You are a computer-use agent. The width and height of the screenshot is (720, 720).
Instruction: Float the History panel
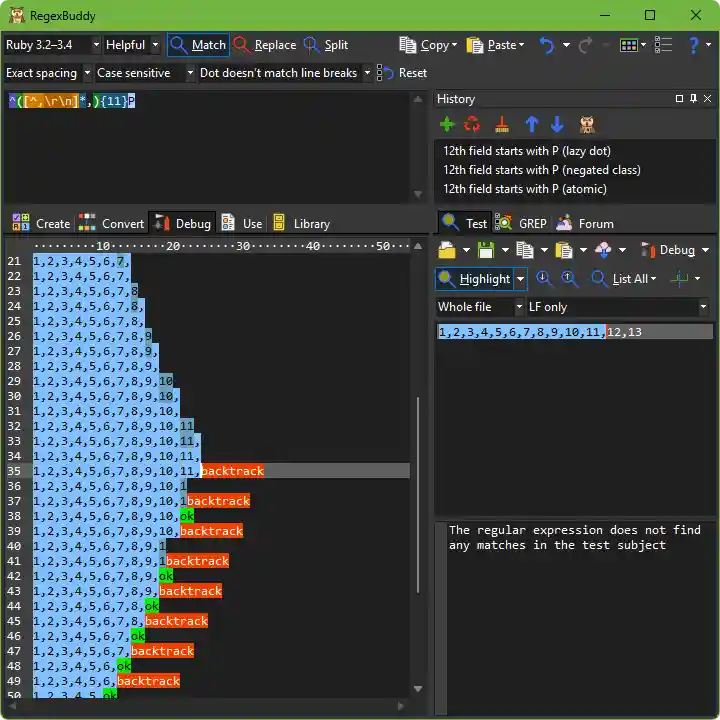pos(679,98)
